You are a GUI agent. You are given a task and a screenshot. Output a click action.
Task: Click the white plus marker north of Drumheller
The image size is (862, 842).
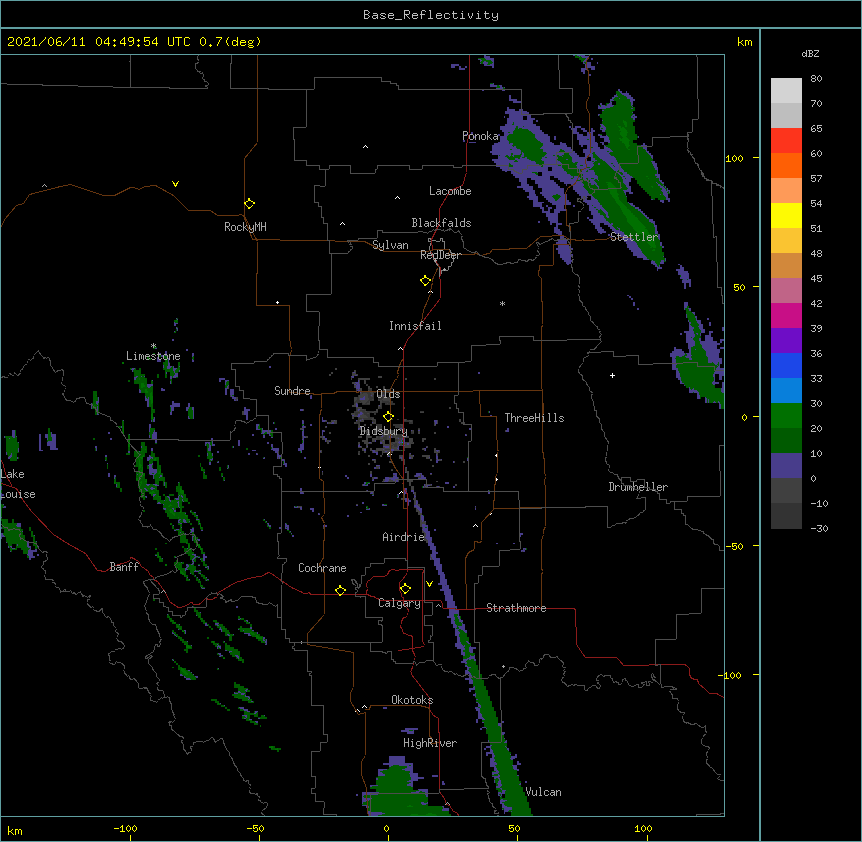pos(612,375)
